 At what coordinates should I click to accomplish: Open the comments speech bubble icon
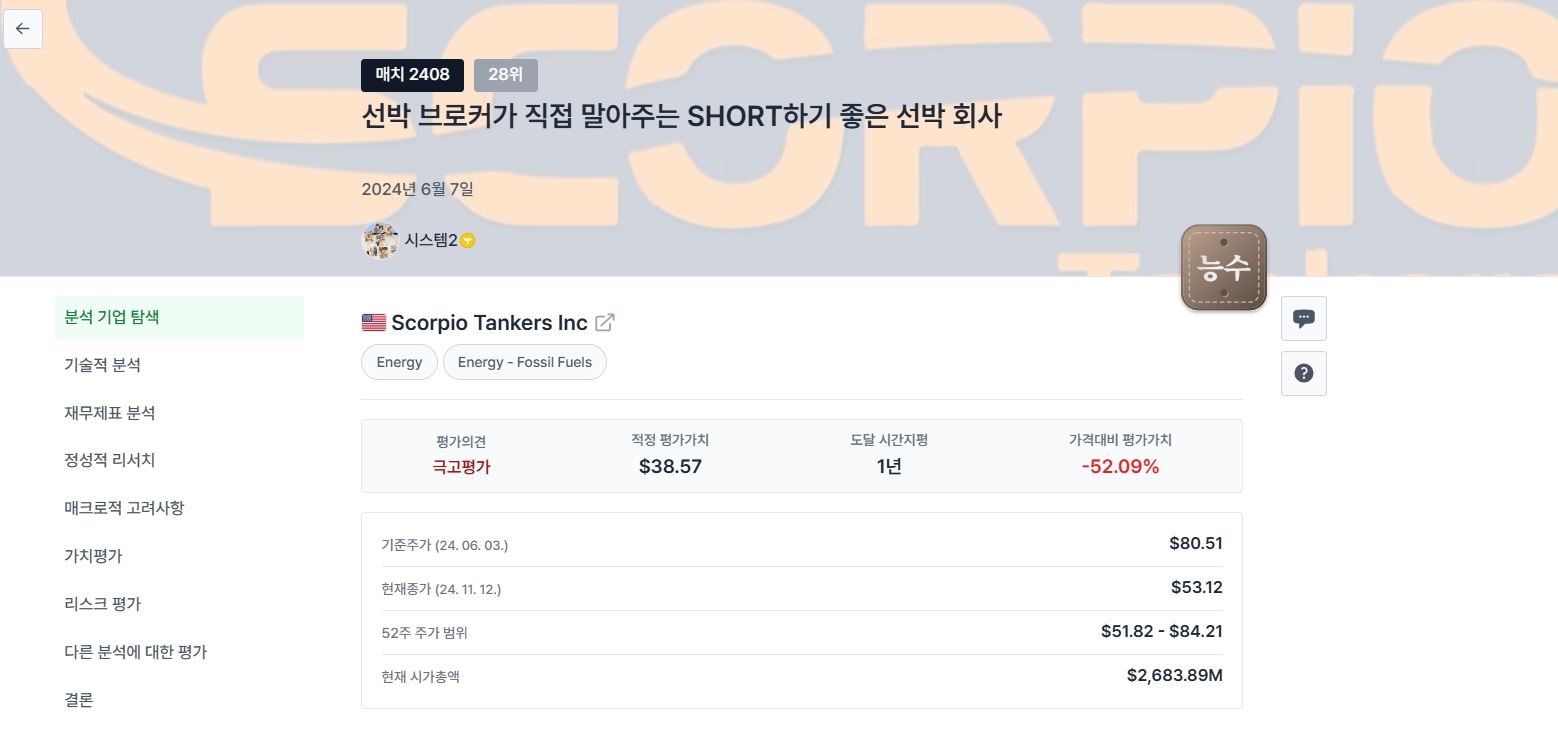pos(1303,319)
